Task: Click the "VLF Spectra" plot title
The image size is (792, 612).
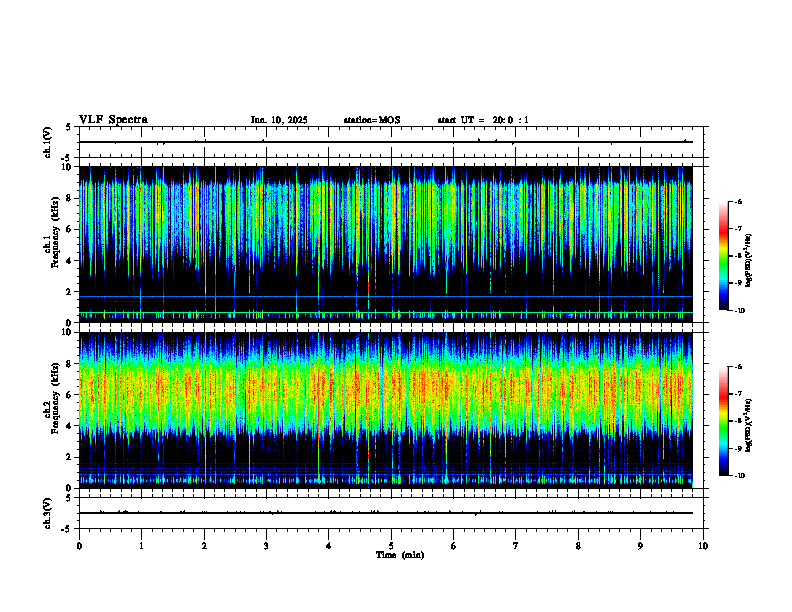Action: coord(113,120)
